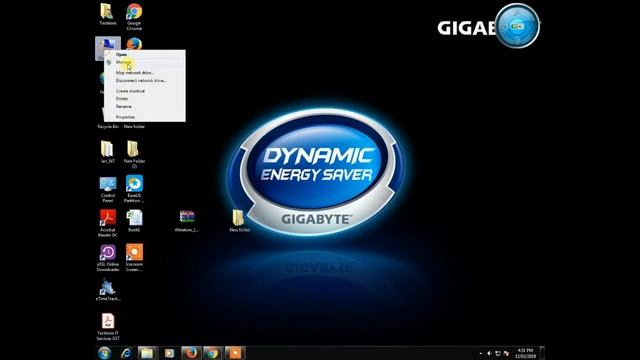Open the Windows Start menu
The image size is (640, 360).
coord(104,353)
